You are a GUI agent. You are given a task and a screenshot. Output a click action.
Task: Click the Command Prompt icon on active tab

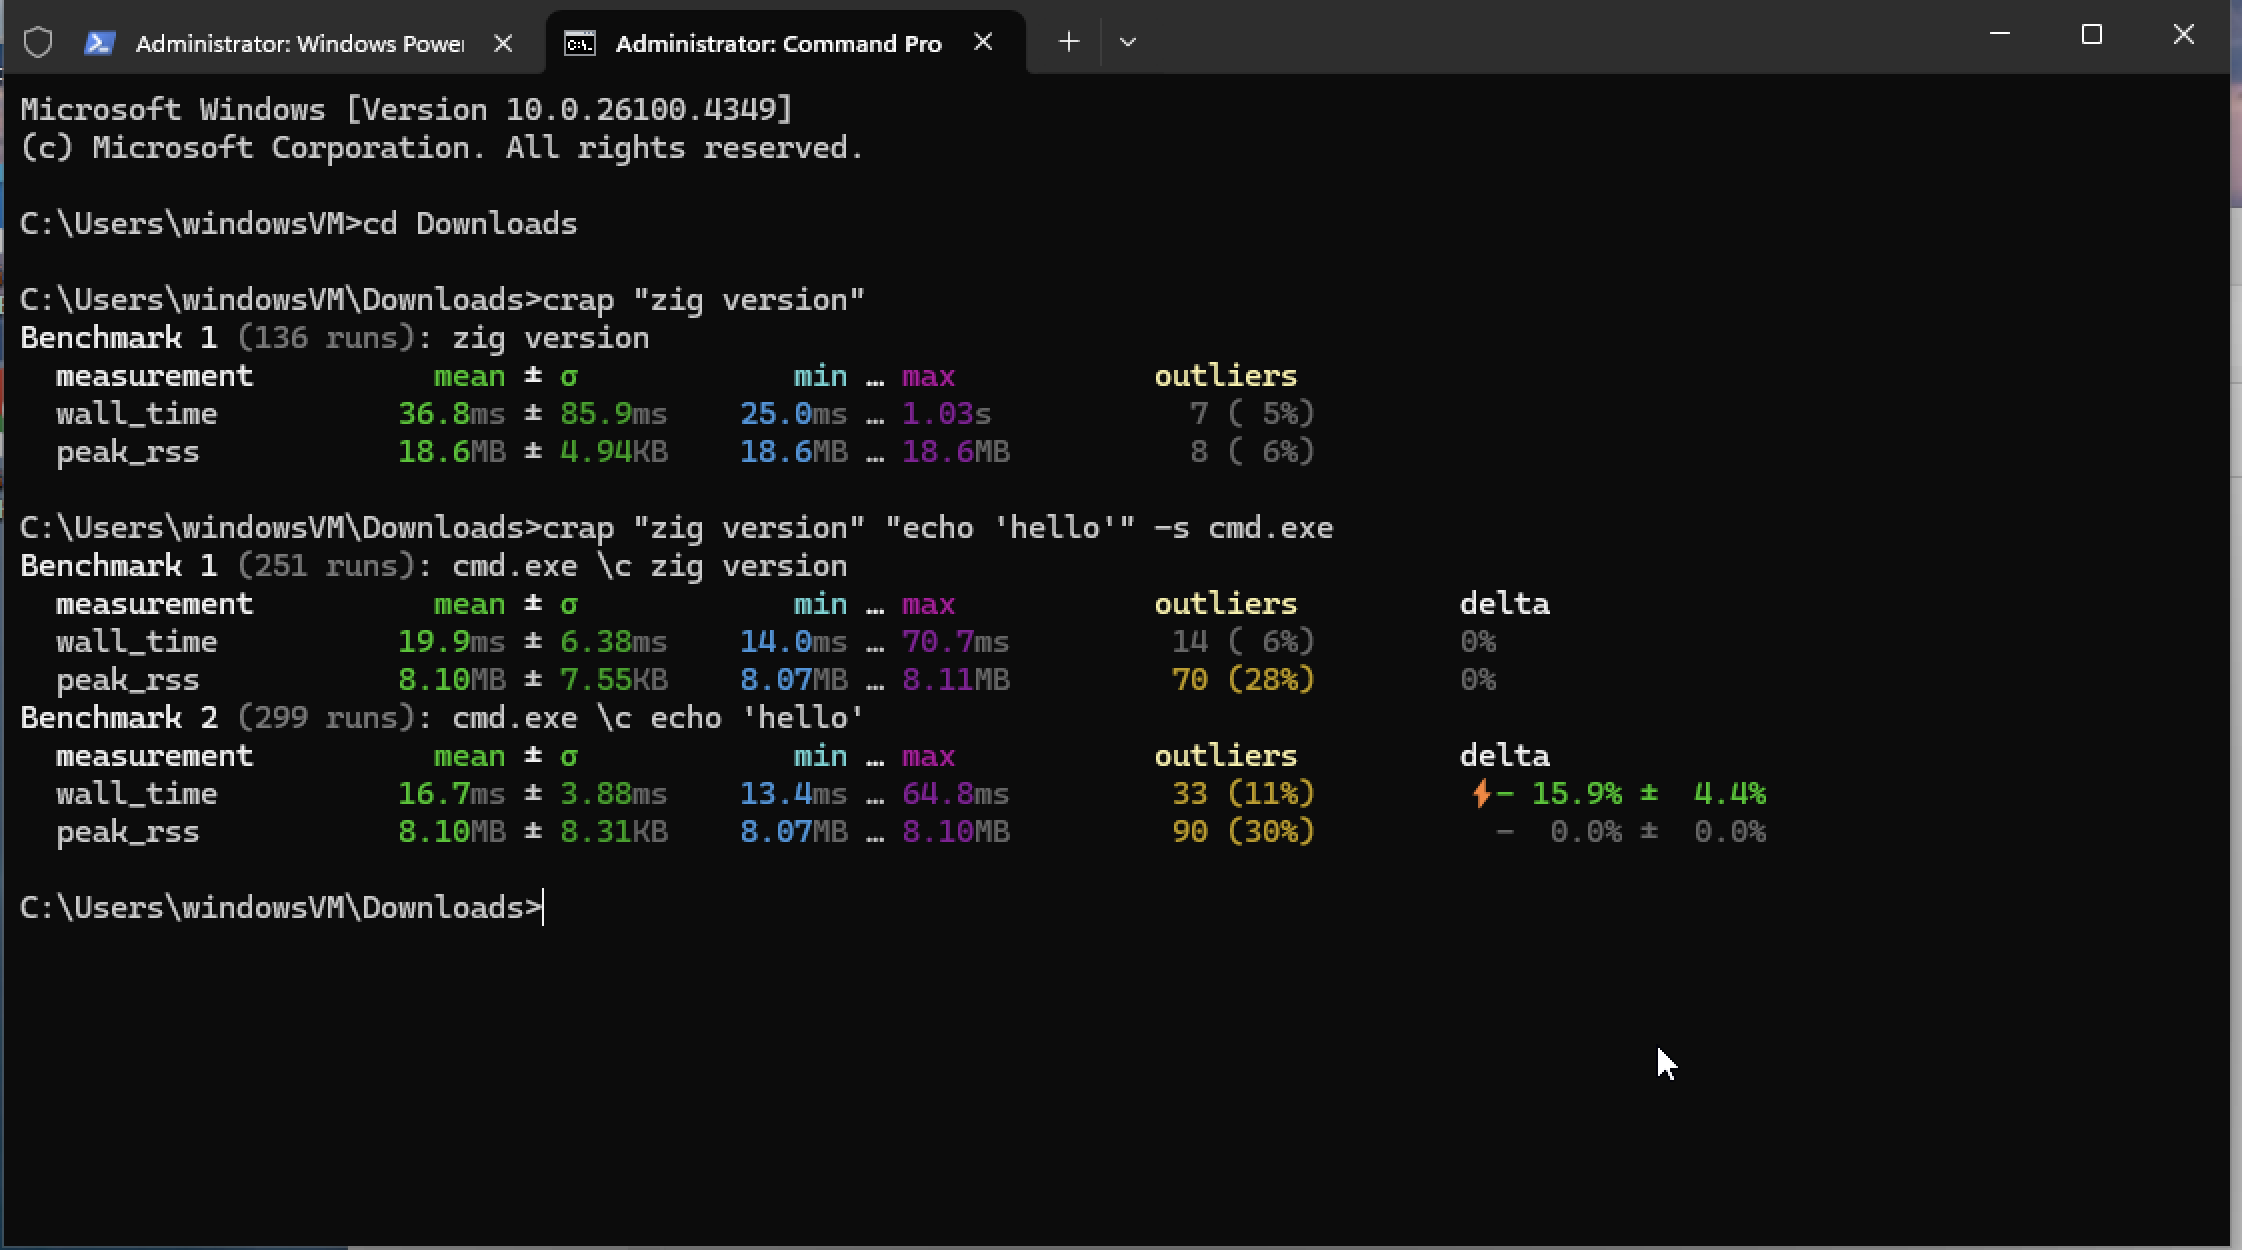580,43
